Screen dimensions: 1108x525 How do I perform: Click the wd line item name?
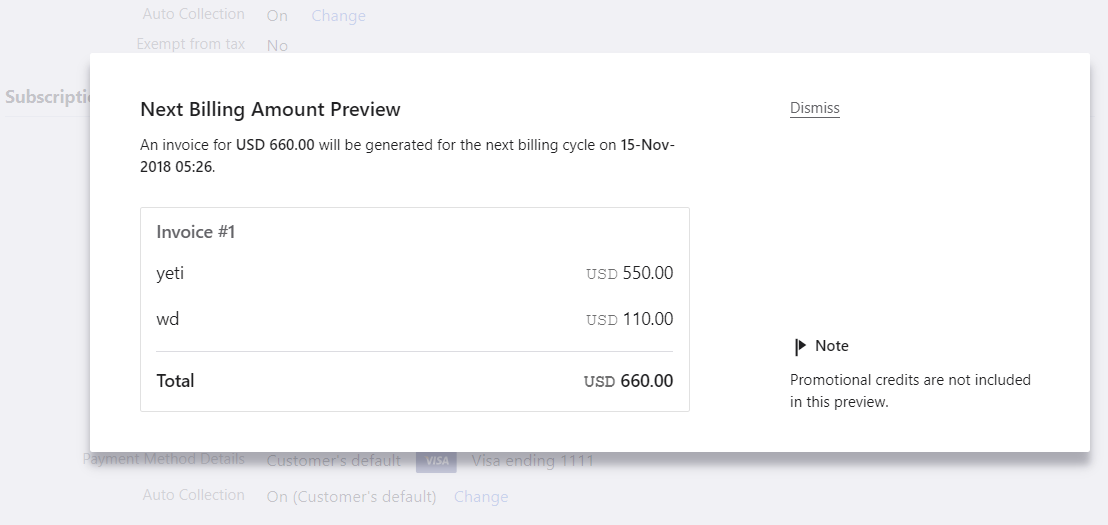tap(168, 320)
